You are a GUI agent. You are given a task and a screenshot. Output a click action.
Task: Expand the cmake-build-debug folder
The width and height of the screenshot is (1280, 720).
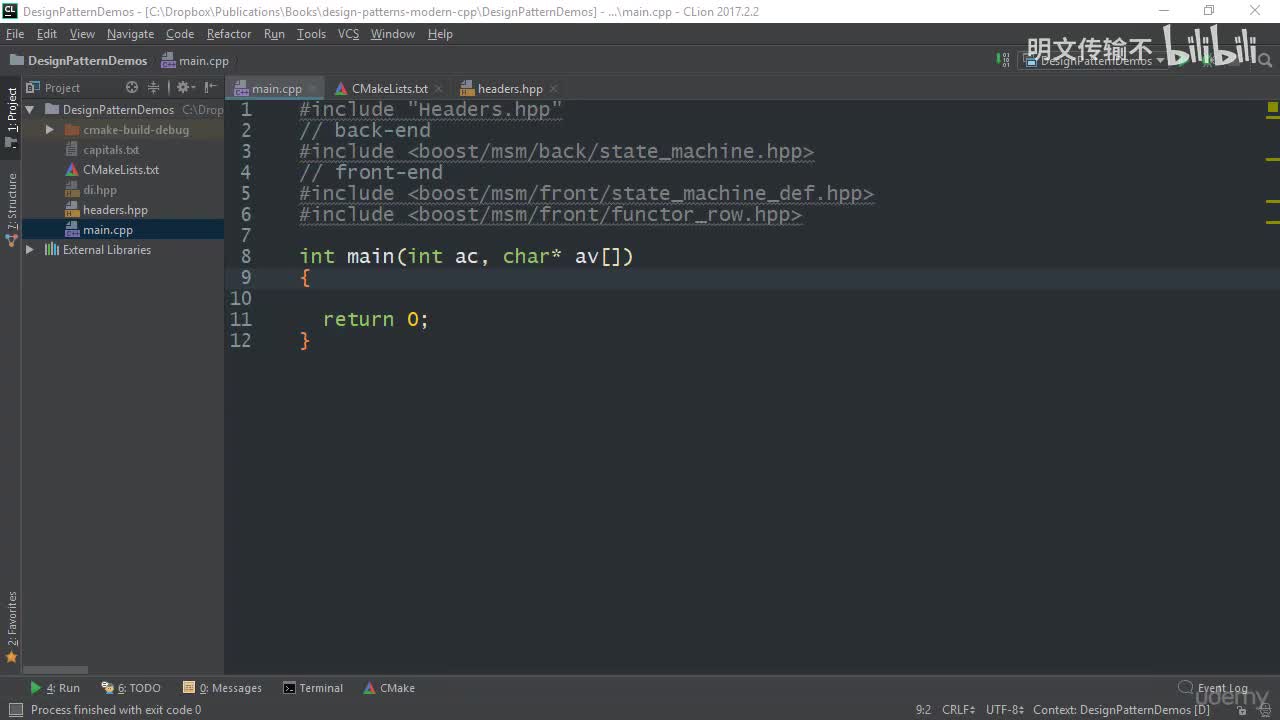50,130
